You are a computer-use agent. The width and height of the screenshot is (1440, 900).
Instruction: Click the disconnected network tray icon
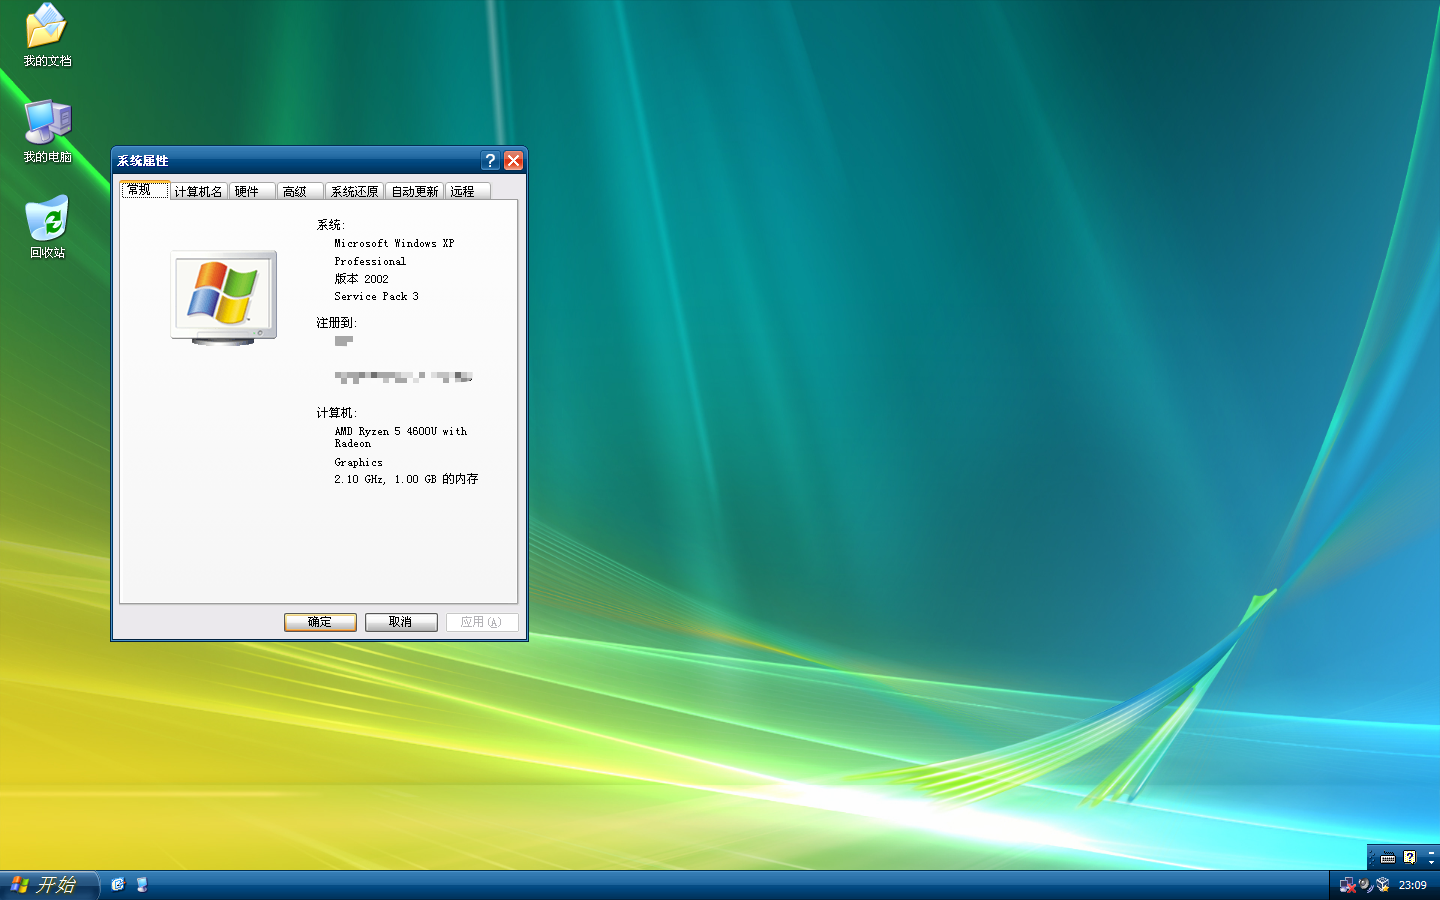1347,885
